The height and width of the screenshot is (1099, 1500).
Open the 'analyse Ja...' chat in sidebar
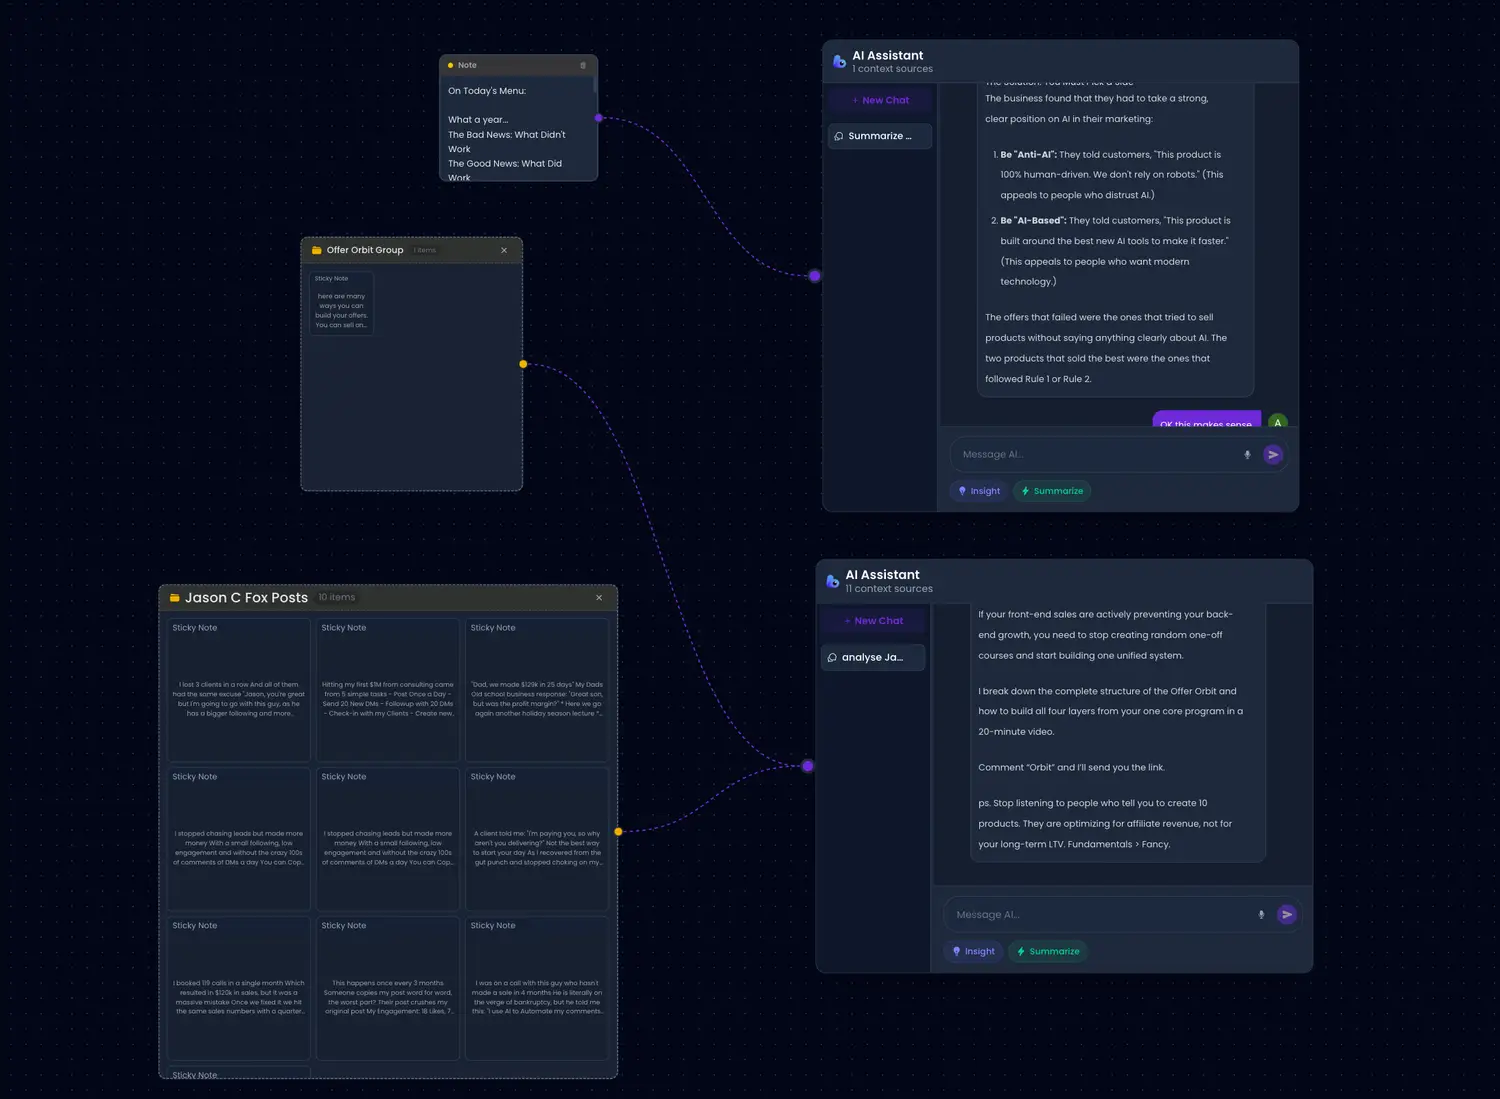[x=872, y=657]
